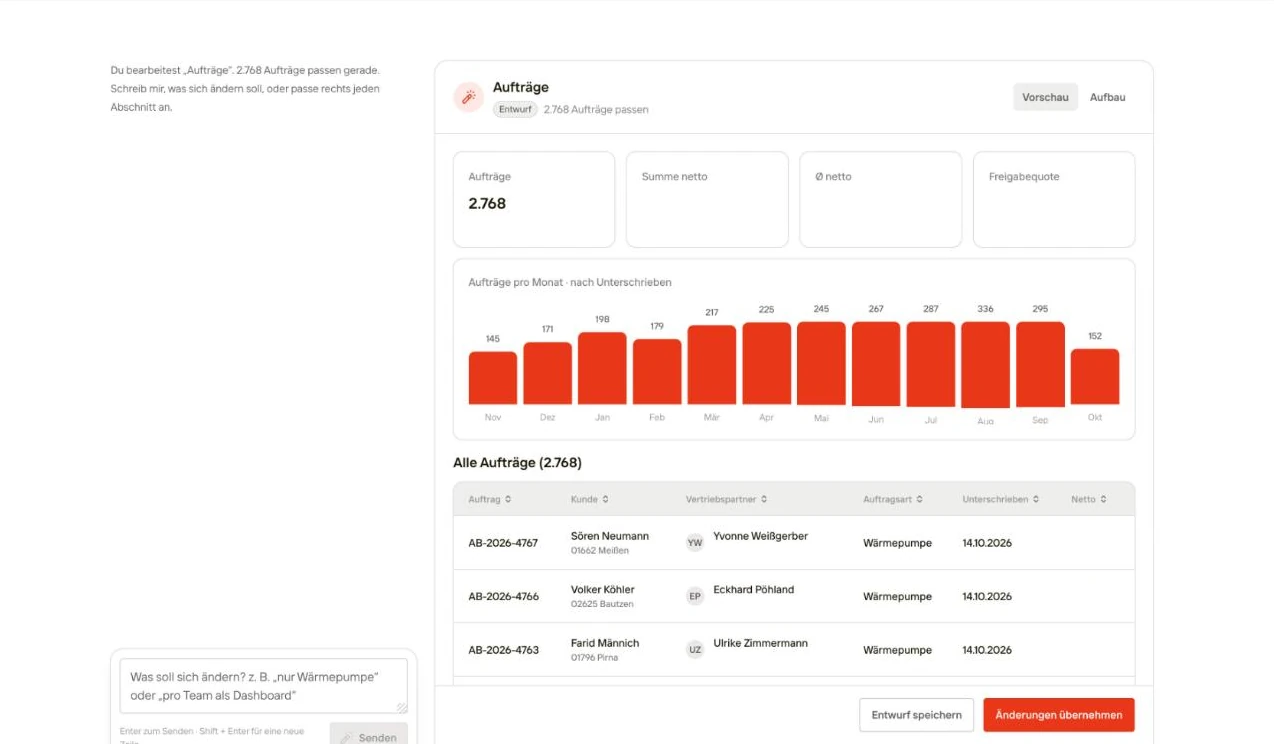Viewport: 1274px width, 744px height.
Task: Sort by the Auftrag column header
Action: (490, 499)
